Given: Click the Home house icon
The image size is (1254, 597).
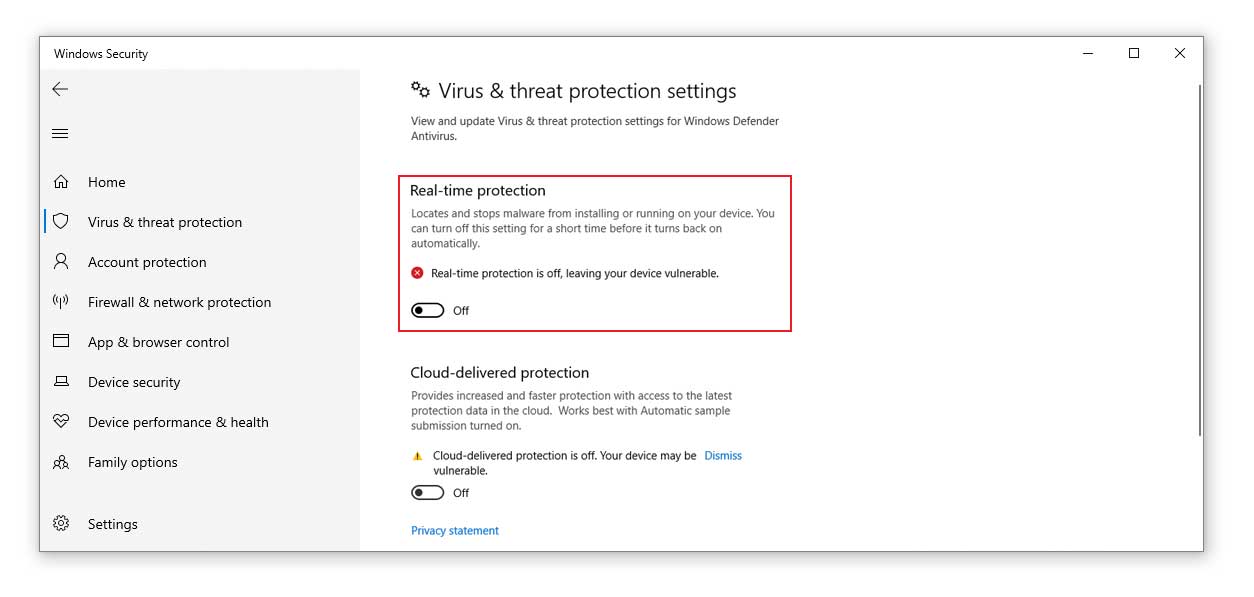Looking at the screenshot, I should pos(61,182).
